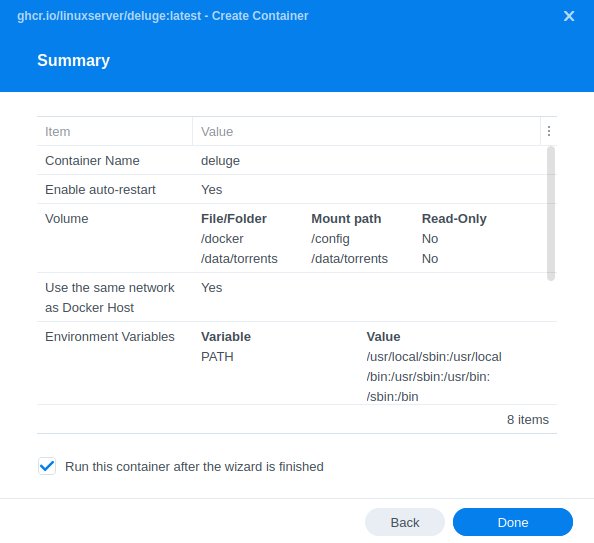594x543 pixels.
Task: Close the Create Container dialog
Action: coord(569,16)
